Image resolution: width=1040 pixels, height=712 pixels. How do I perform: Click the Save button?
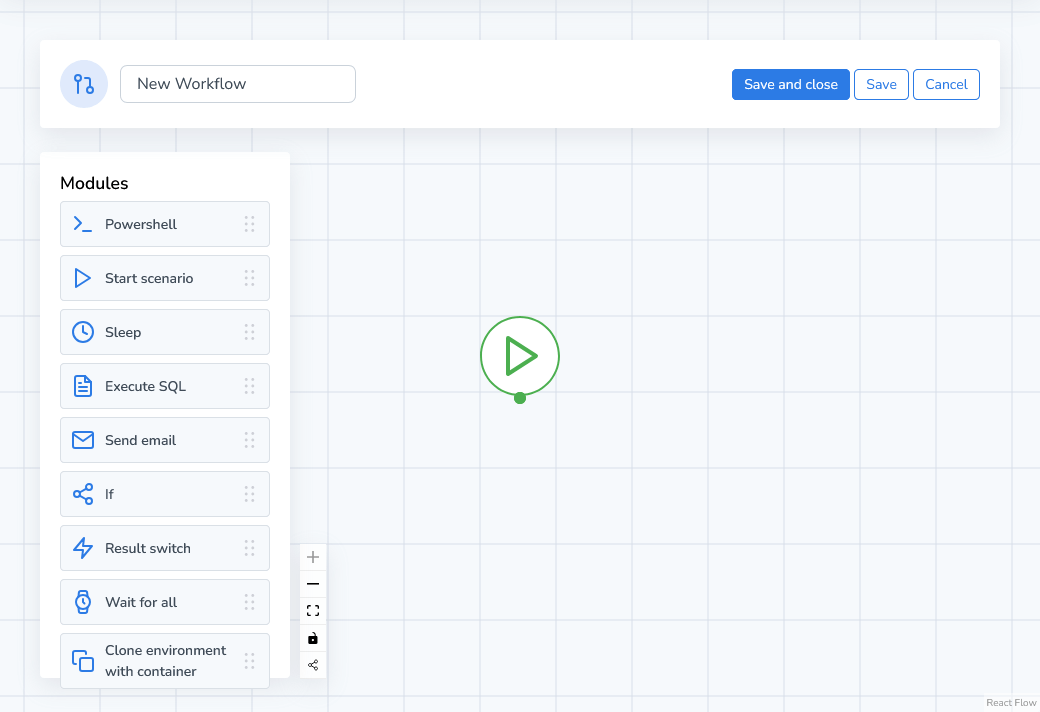[881, 84]
